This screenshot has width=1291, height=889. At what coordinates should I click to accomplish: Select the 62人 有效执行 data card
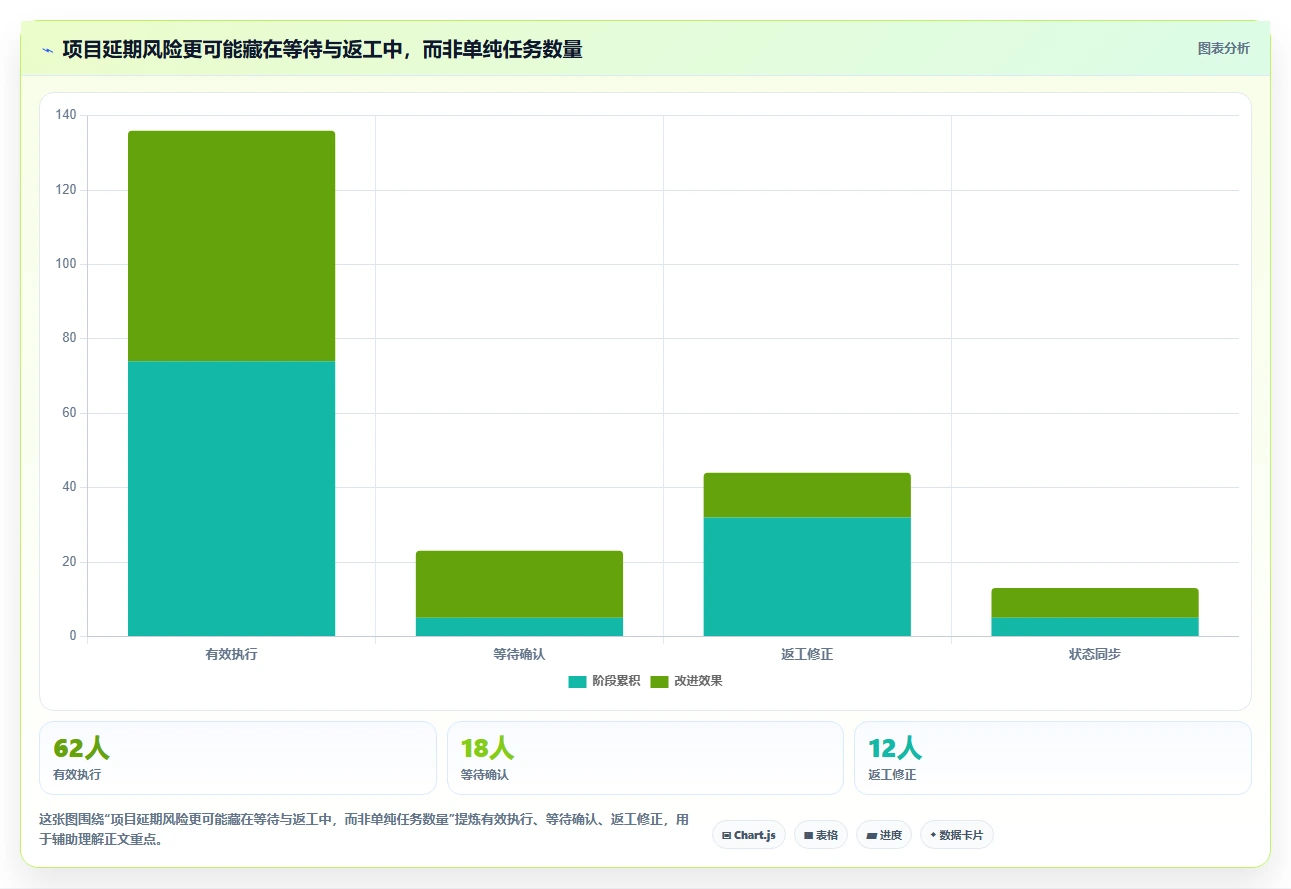[x=238, y=758]
